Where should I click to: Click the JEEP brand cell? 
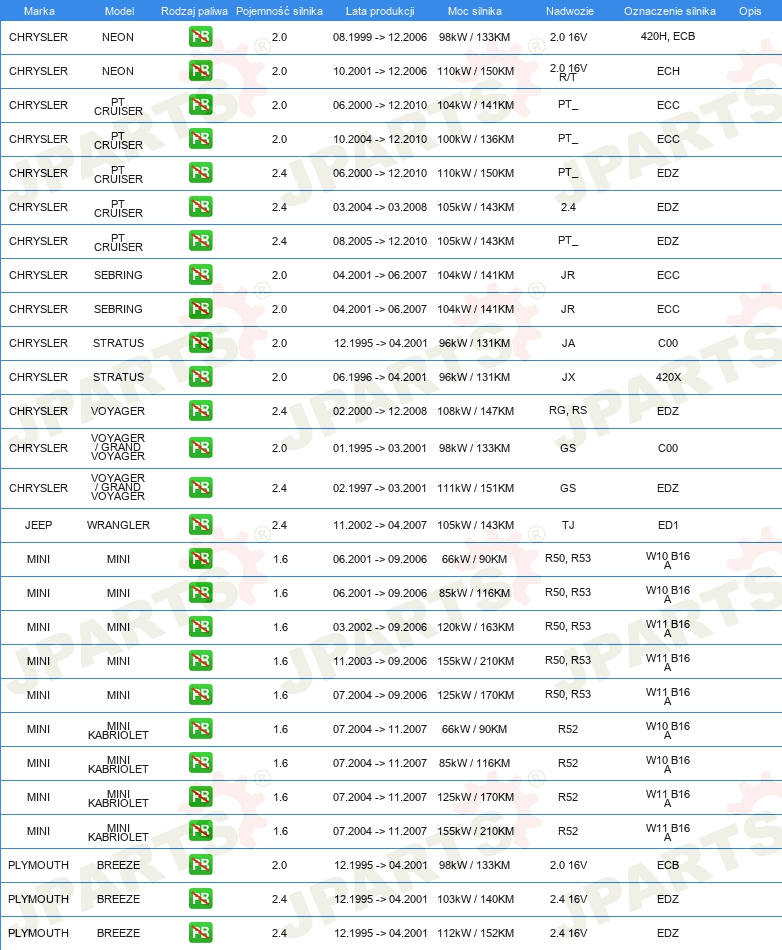pyautogui.click(x=38, y=525)
